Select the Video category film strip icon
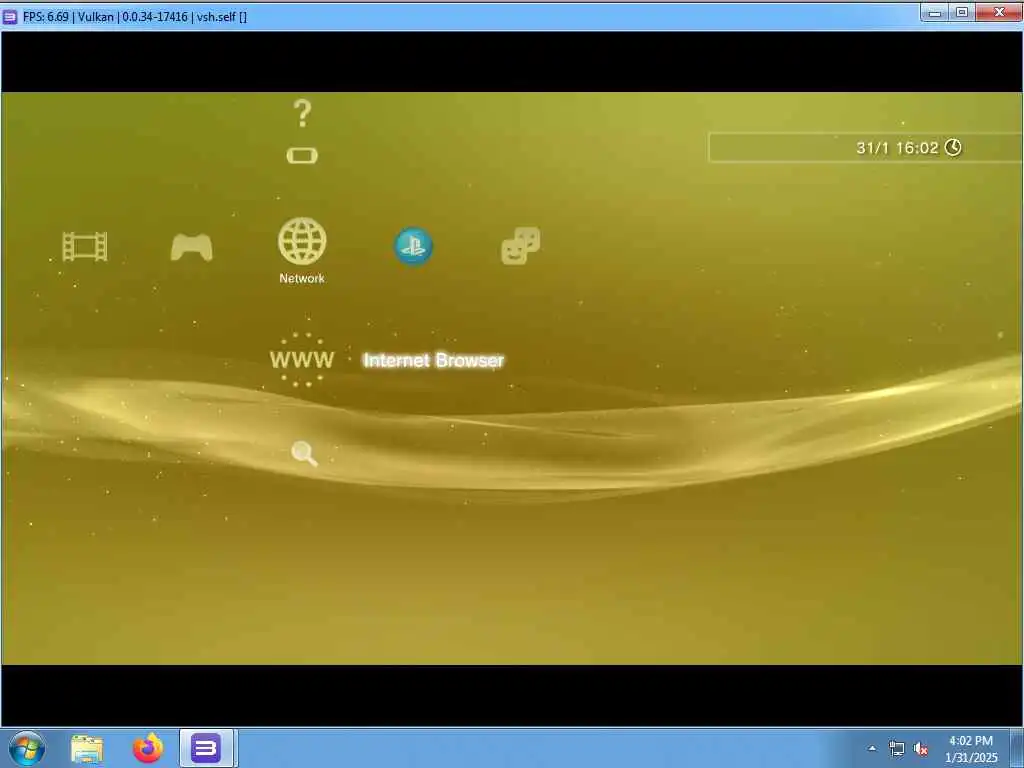The image size is (1024, 768). tap(85, 247)
